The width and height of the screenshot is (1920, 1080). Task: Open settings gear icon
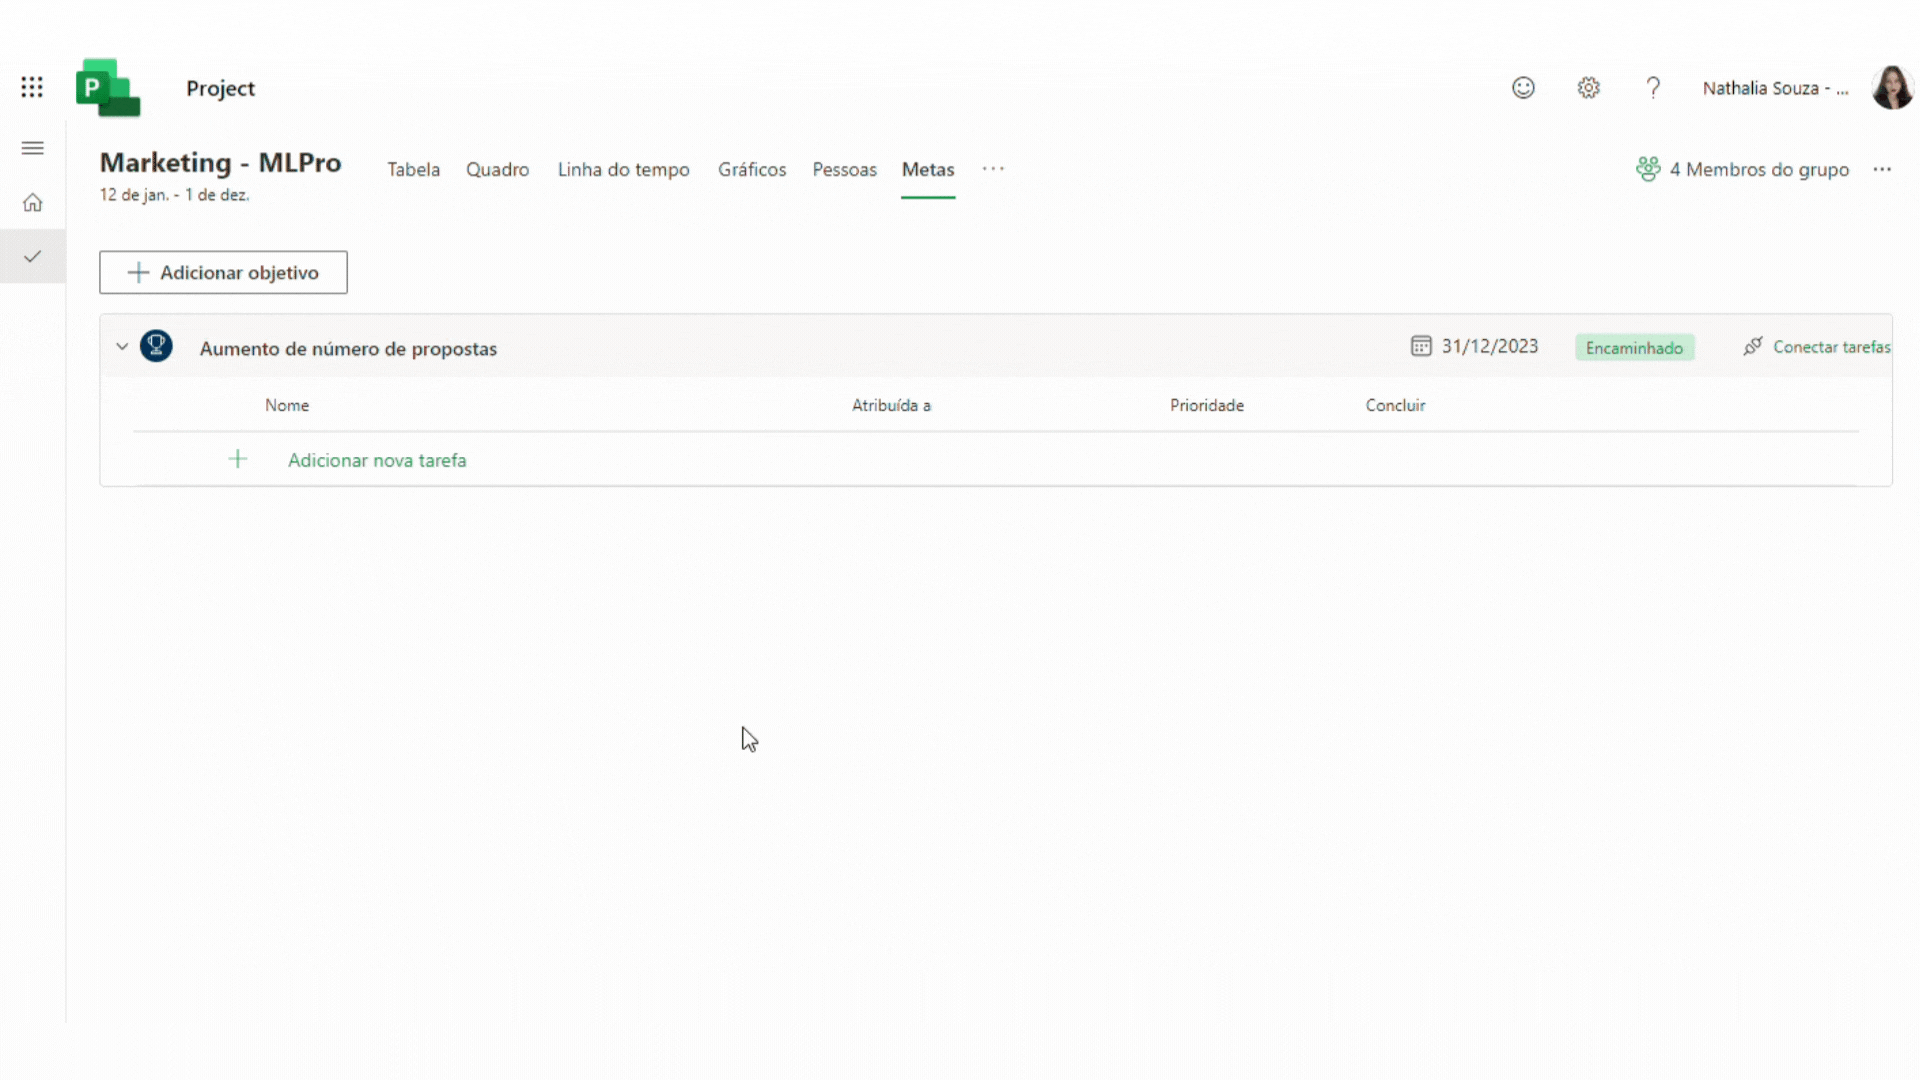1588,88
